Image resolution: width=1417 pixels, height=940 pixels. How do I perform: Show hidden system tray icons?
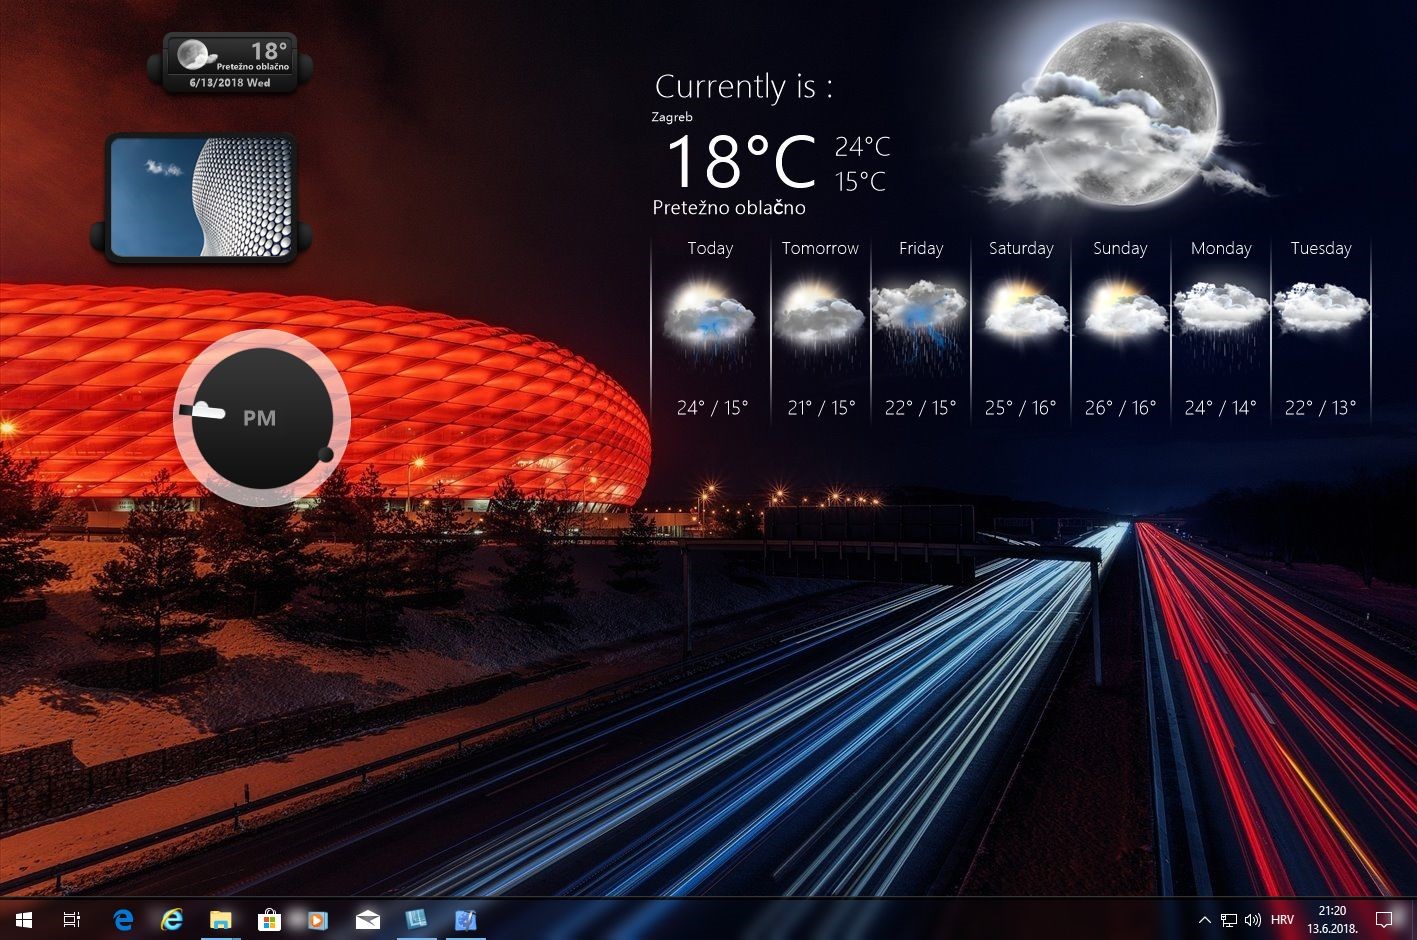(x=1204, y=920)
